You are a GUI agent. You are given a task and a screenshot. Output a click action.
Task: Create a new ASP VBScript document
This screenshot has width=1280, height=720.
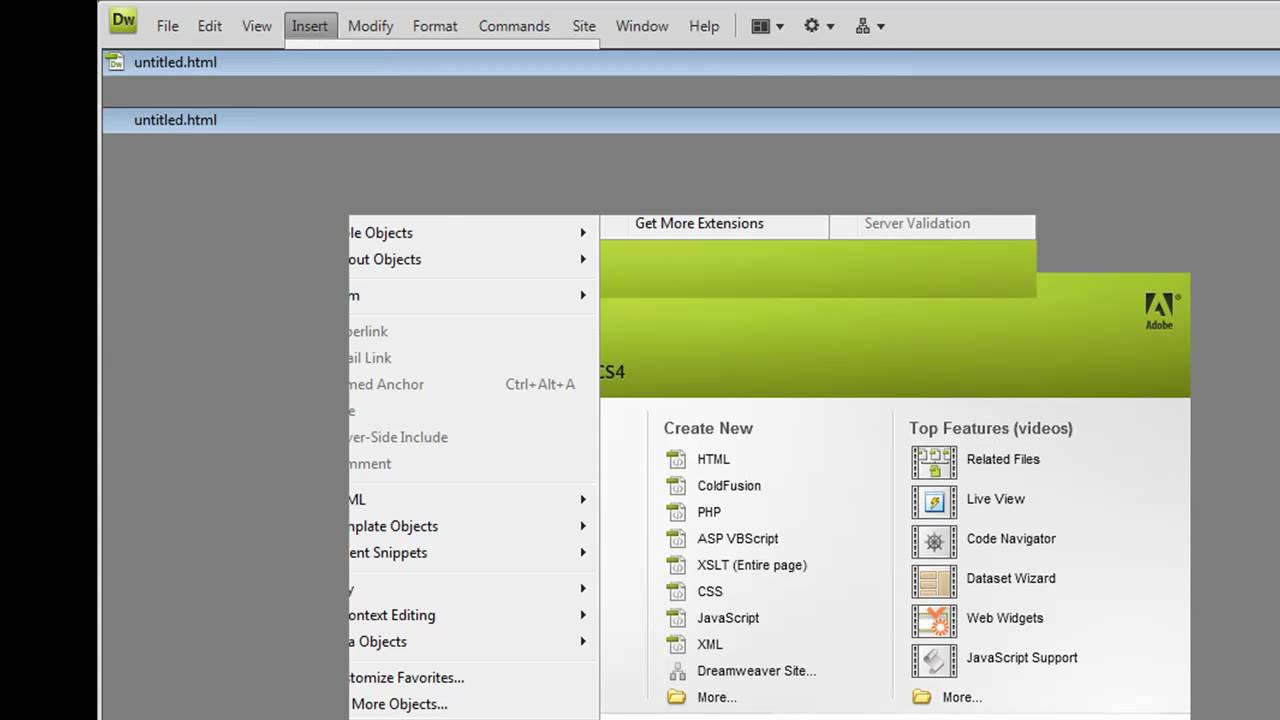tap(738, 538)
